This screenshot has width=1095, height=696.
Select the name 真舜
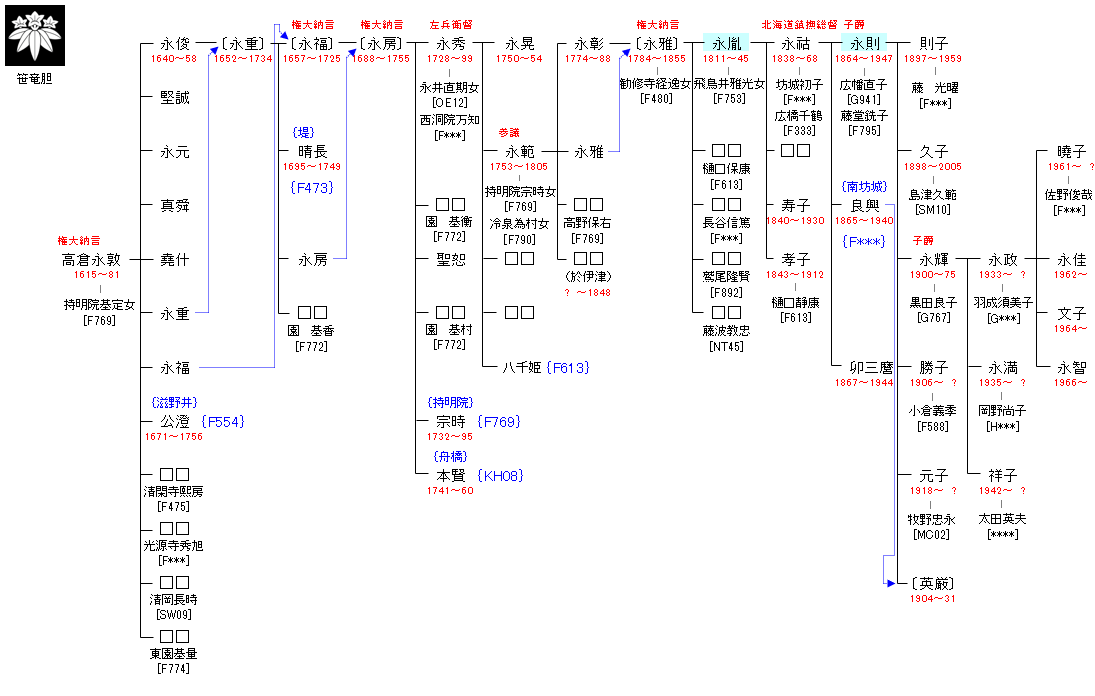tap(175, 205)
